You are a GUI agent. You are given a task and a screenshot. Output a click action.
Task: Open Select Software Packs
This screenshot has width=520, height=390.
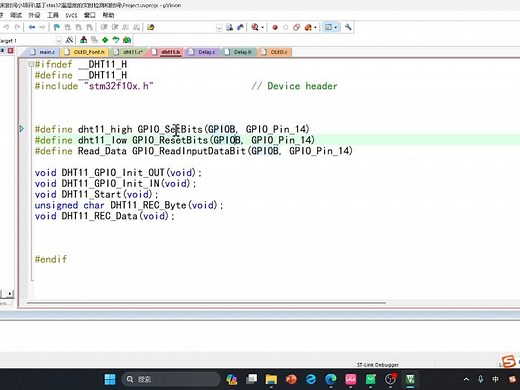pos(116,40)
